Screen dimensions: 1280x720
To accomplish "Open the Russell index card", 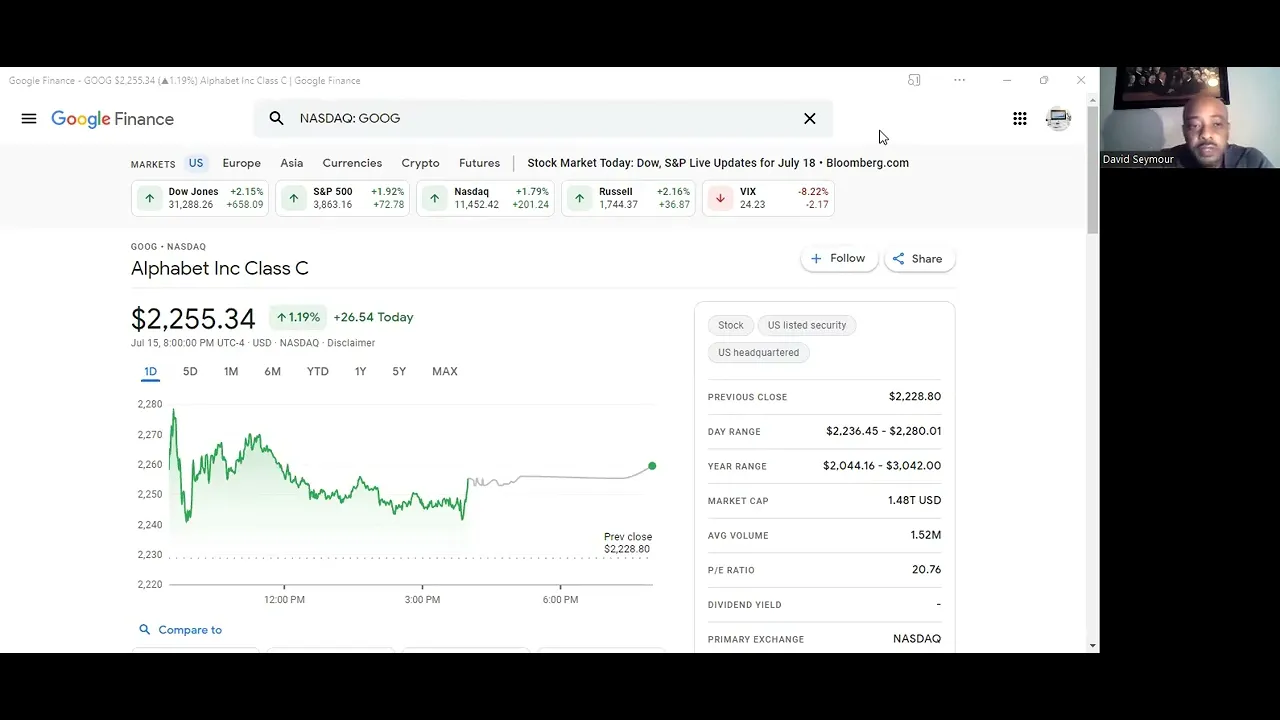I will (x=628, y=198).
